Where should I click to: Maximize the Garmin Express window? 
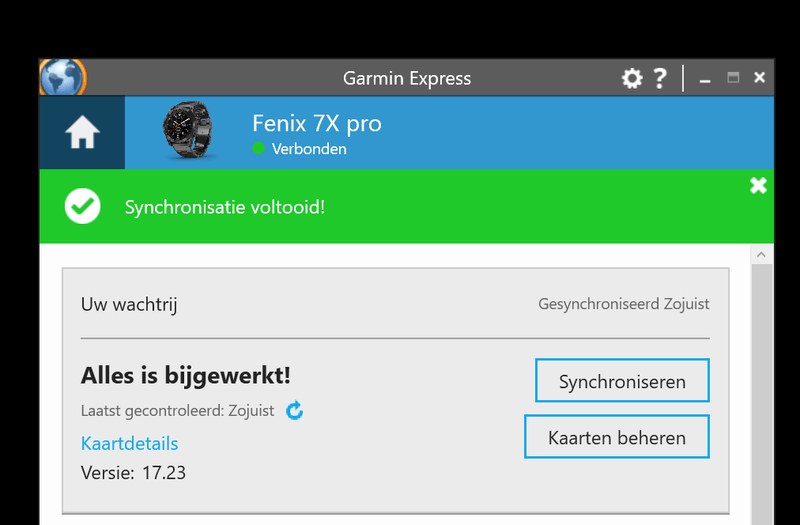click(733, 77)
